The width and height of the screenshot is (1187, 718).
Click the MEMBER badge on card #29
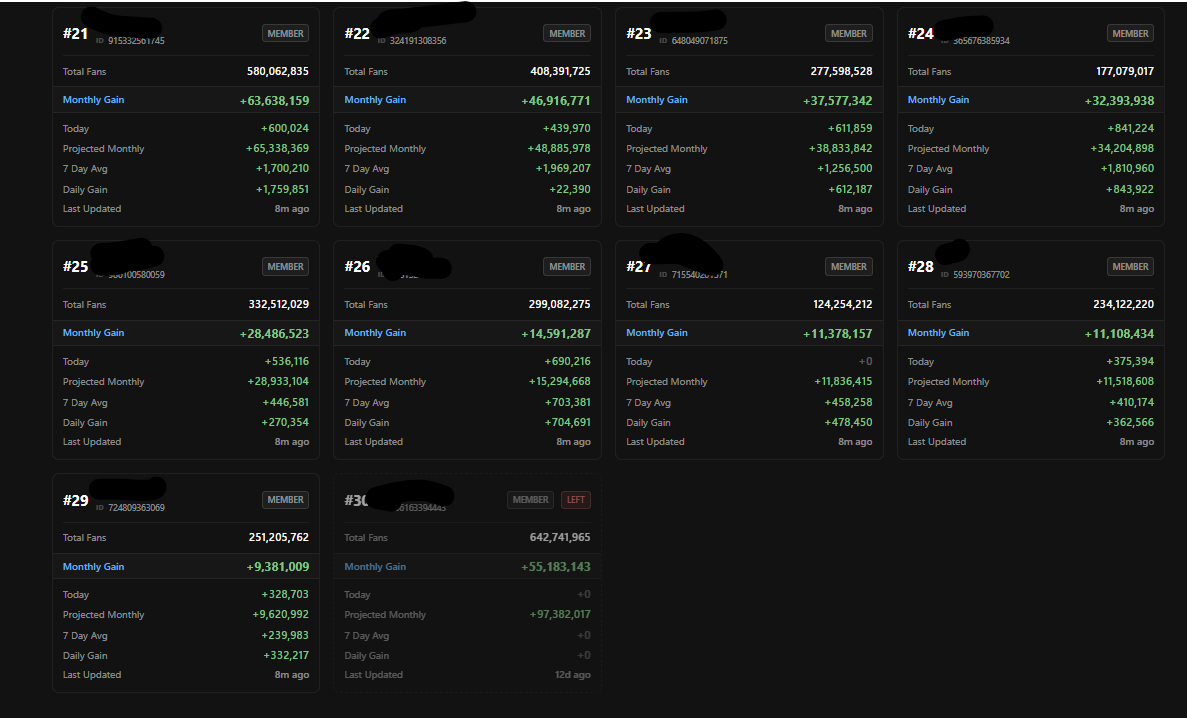[285, 500]
